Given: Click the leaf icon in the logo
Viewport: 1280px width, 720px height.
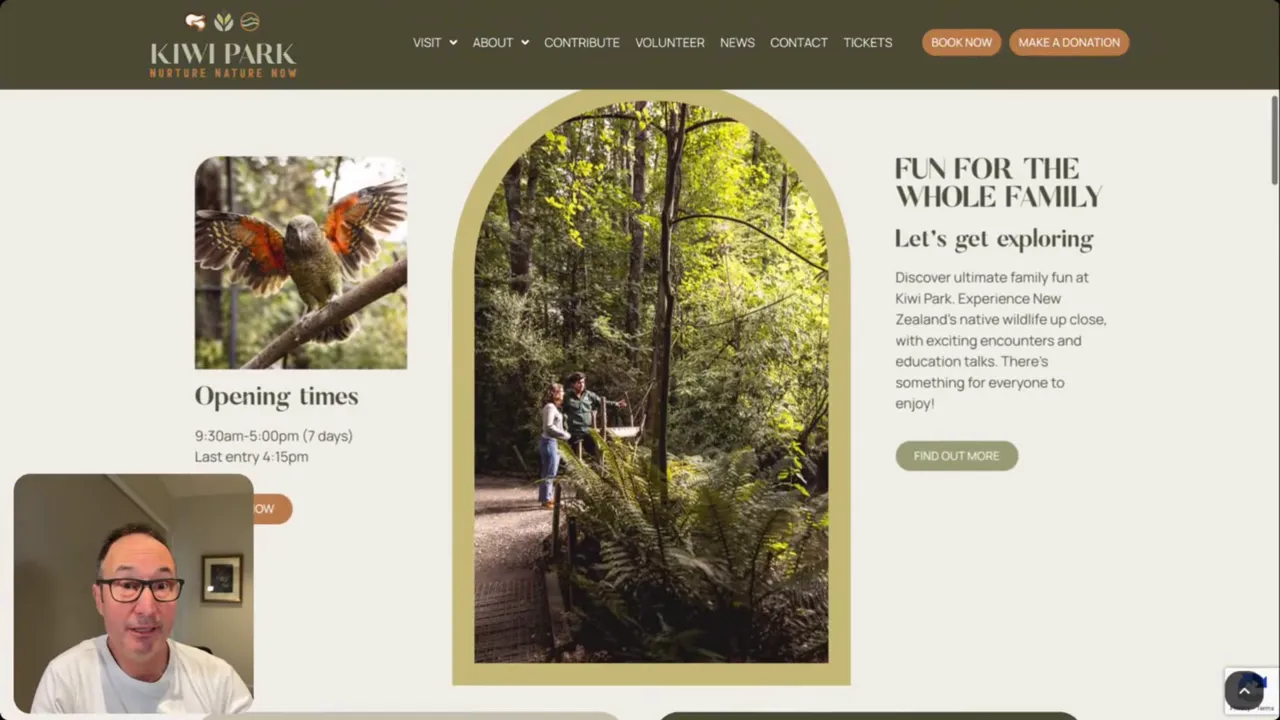Looking at the screenshot, I should [x=223, y=22].
